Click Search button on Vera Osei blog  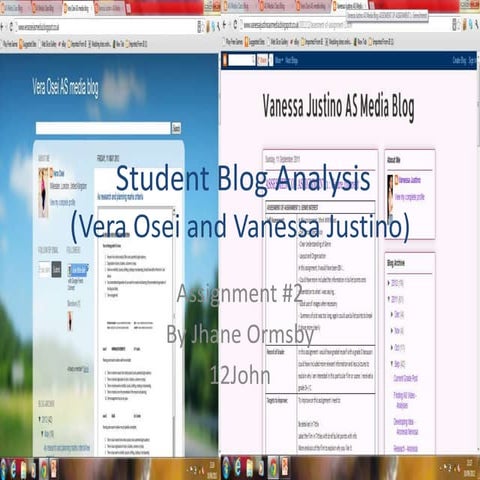176,128
